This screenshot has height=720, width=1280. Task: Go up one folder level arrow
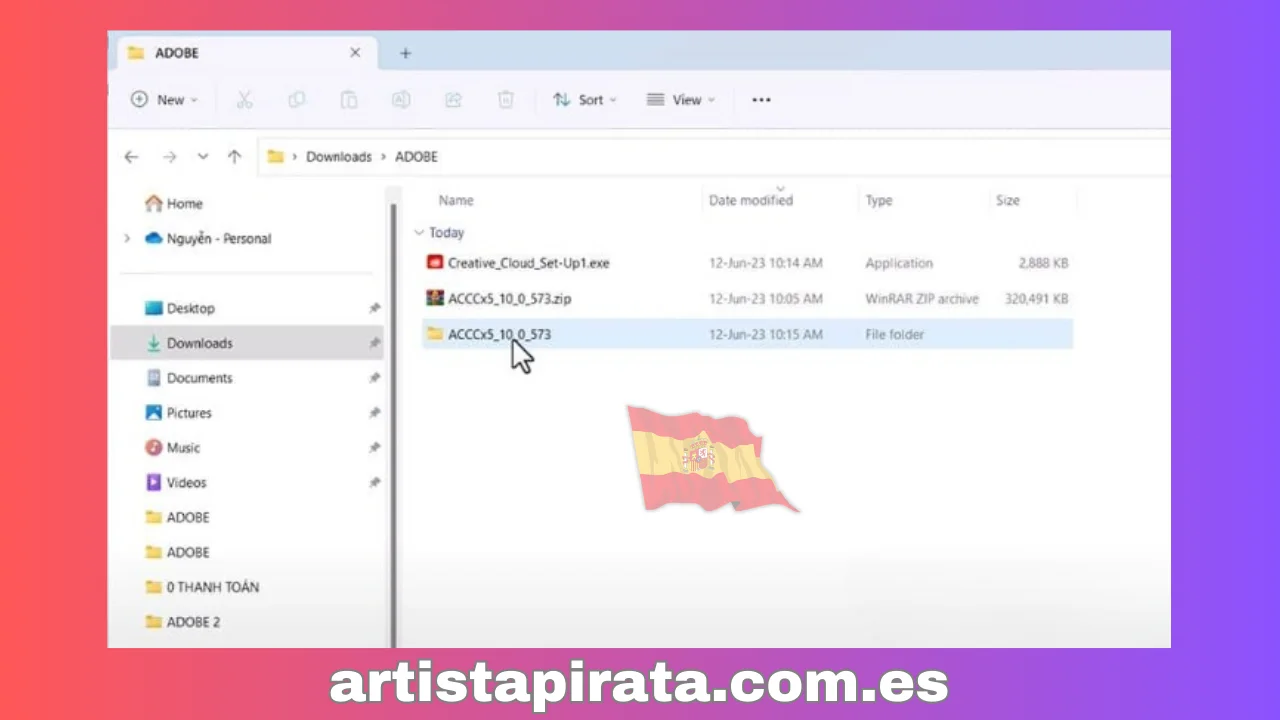click(x=234, y=157)
